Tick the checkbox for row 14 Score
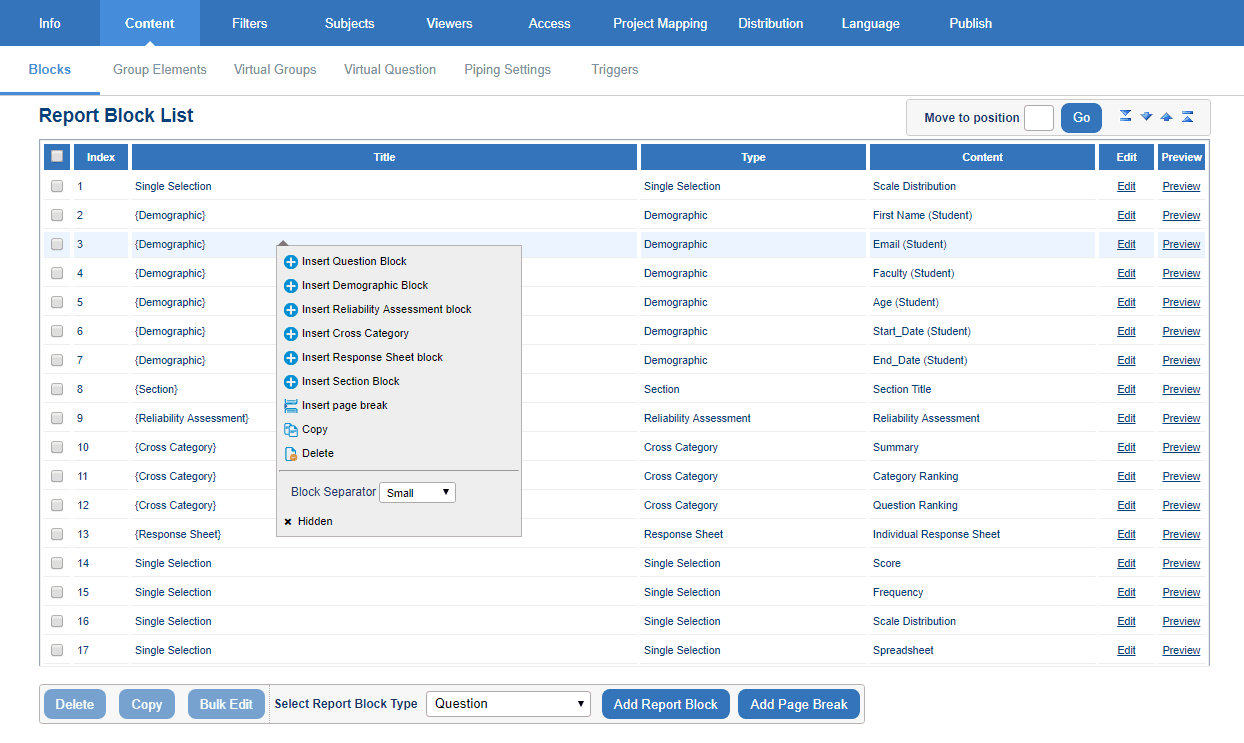The height and width of the screenshot is (743, 1244). (57, 563)
